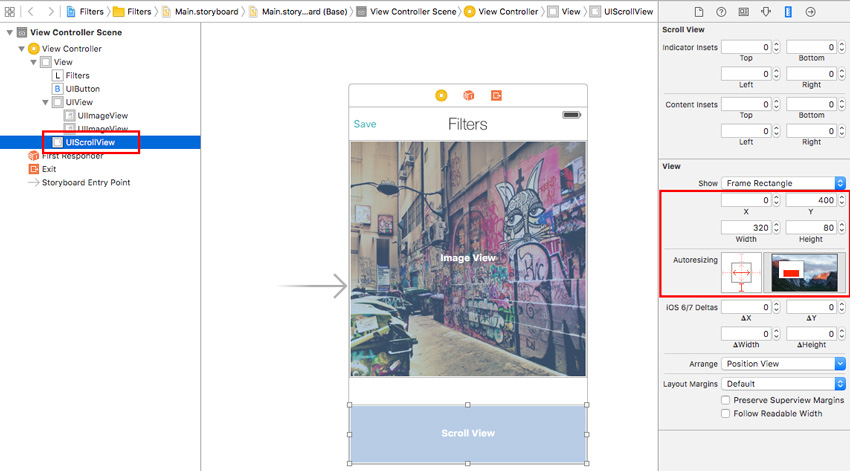Click the Indicator Insets Bottom field
850x471 pixels.
(811, 47)
